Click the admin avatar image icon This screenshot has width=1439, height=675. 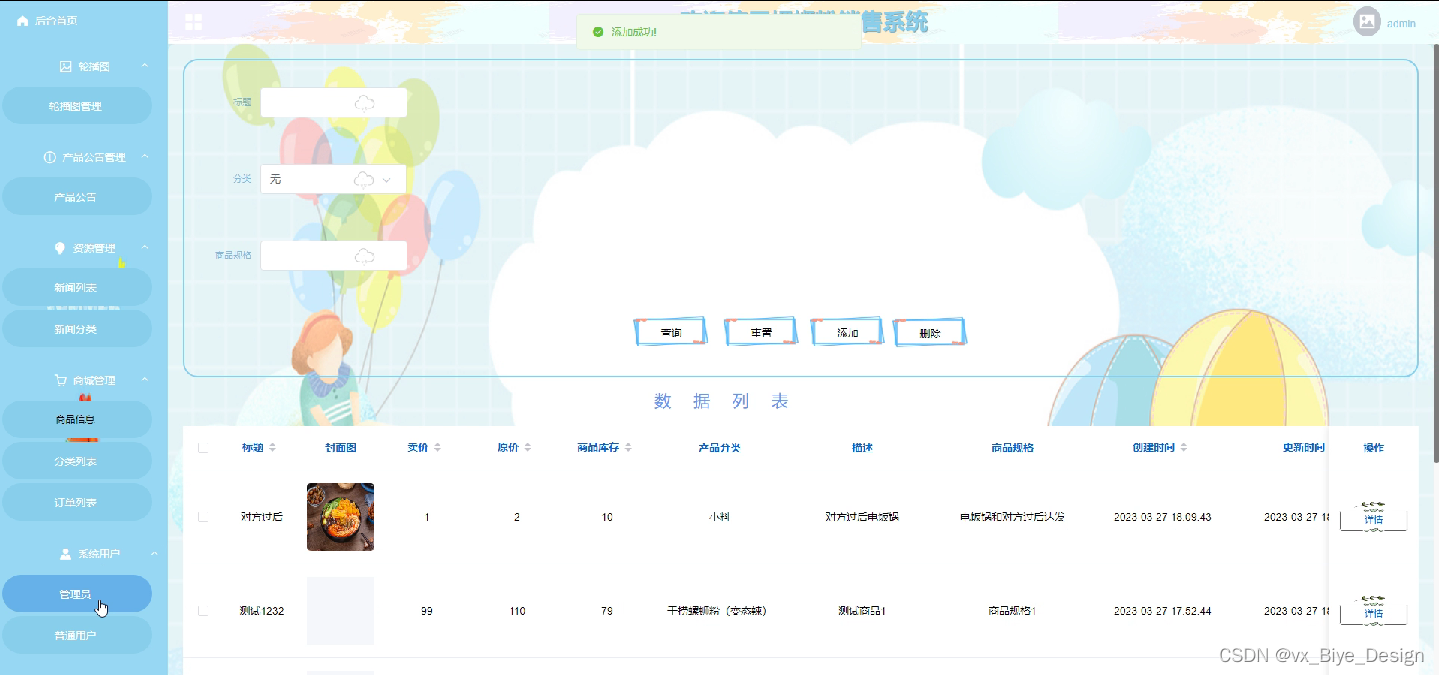pyautogui.click(x=1367, y=22)
